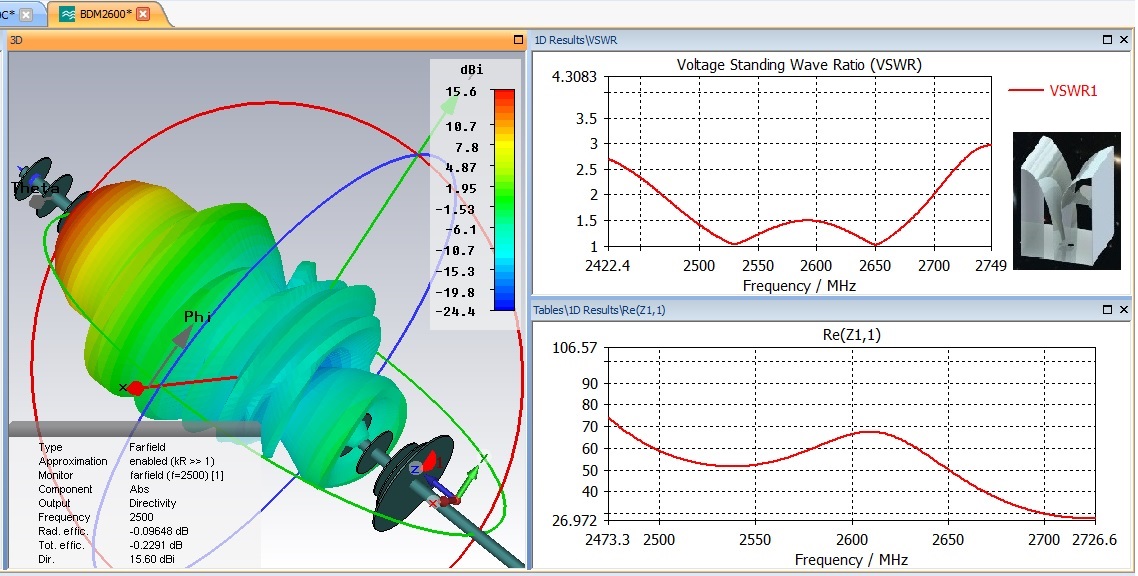
Task: Click the Output value Directivity
Action: (152, 503)
